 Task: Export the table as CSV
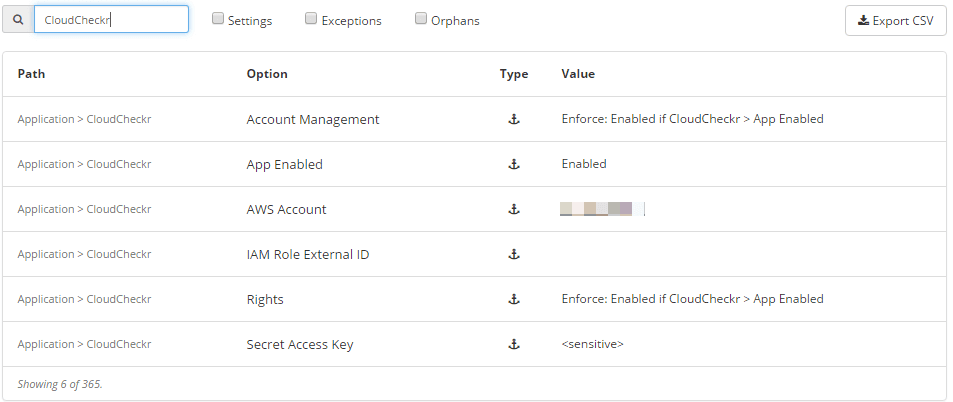896,21
